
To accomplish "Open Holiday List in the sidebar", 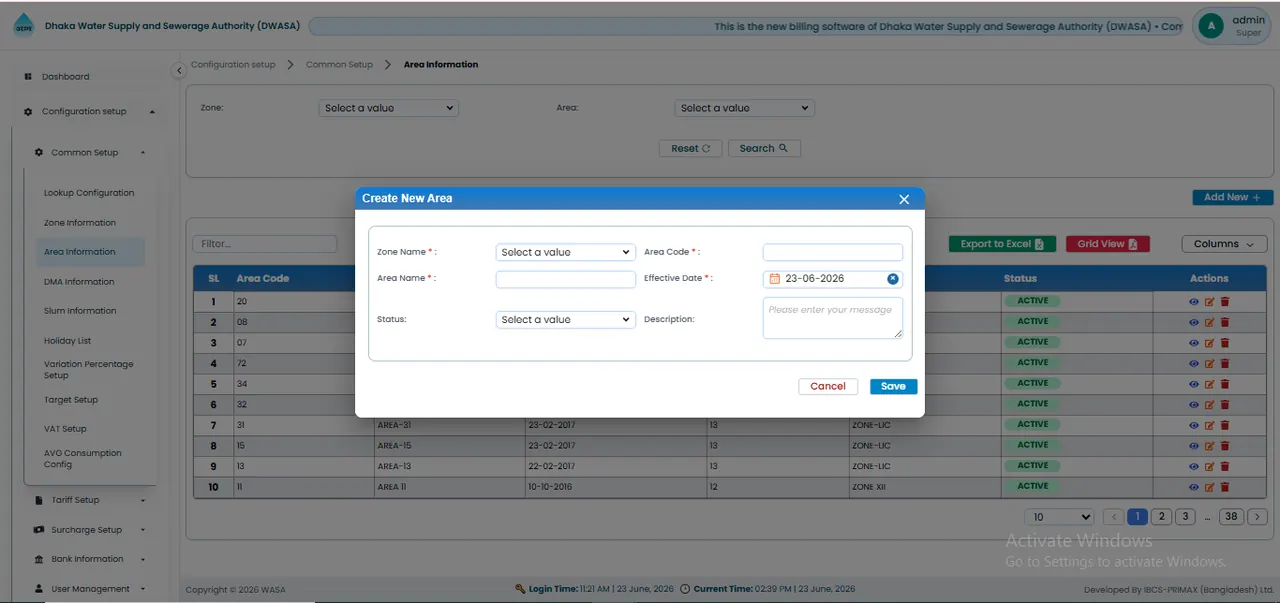I will pyautogui.click(x=67, y=341).
